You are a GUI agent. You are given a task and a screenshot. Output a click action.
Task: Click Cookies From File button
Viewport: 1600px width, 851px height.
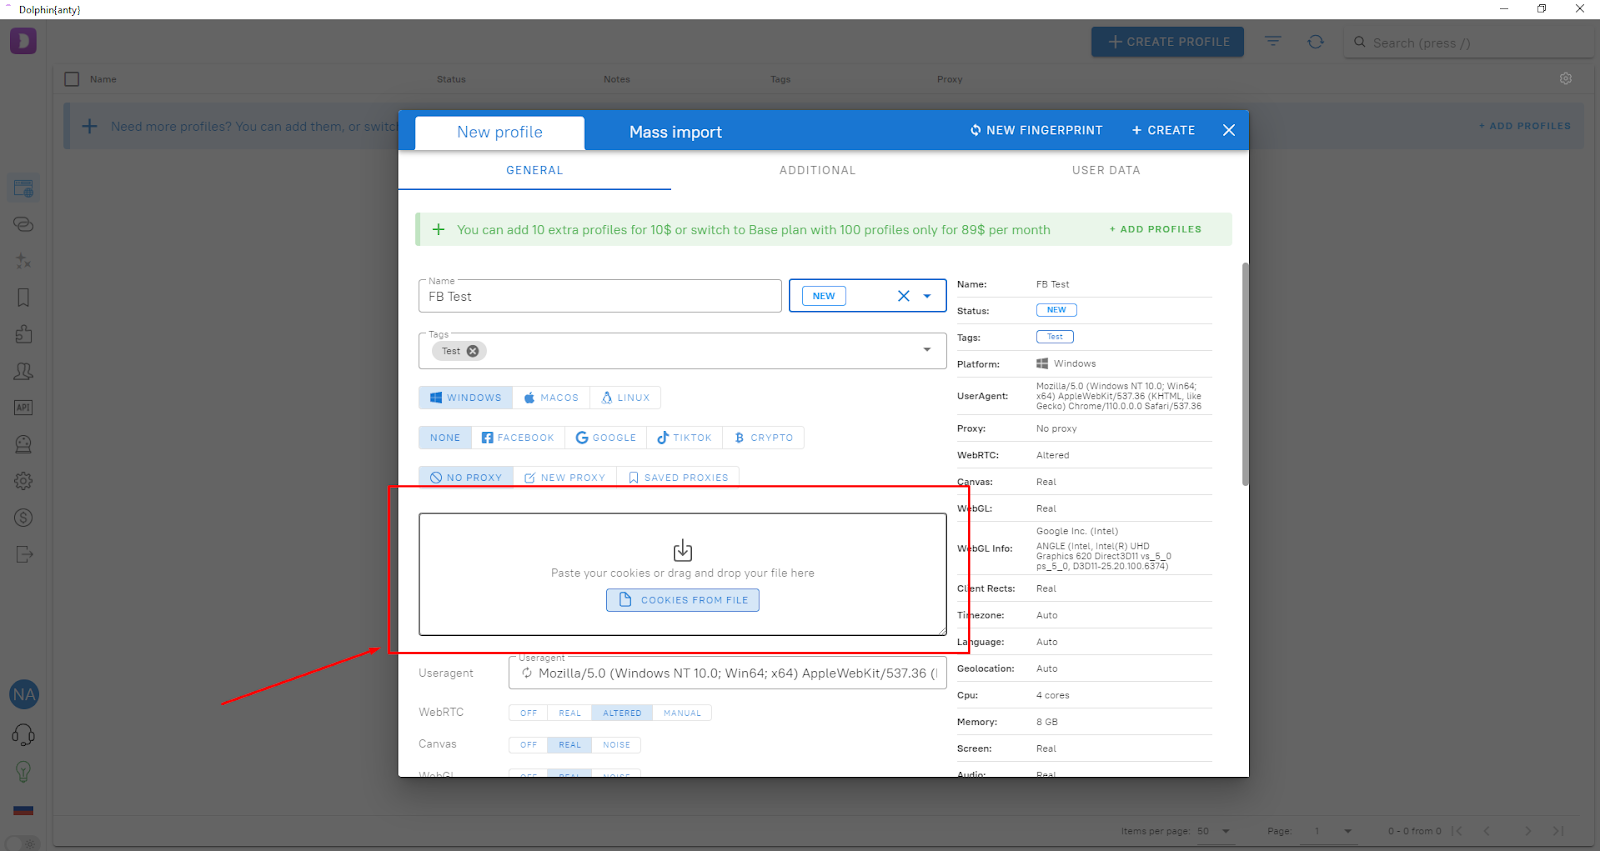pos(683,600)
